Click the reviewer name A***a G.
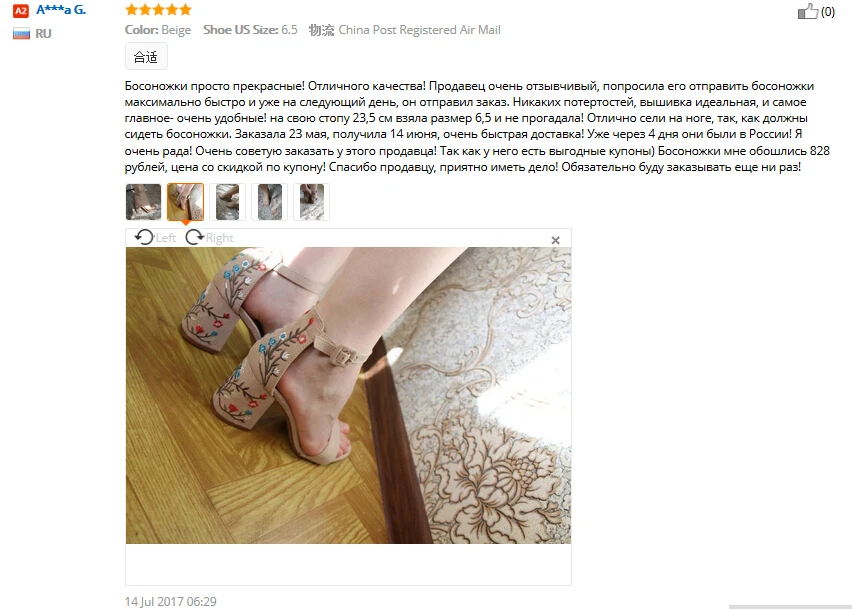Image resolution: width=852 pixels, height=609 pixels. [61, 10]
